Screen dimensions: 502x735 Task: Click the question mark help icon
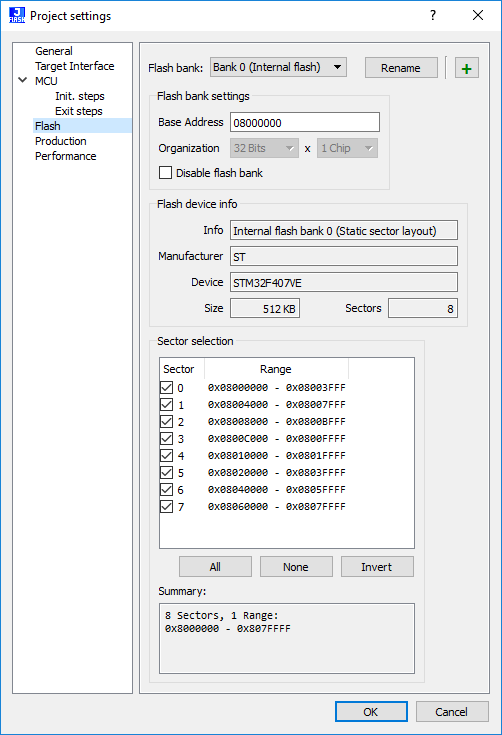(x=433, y=15)
